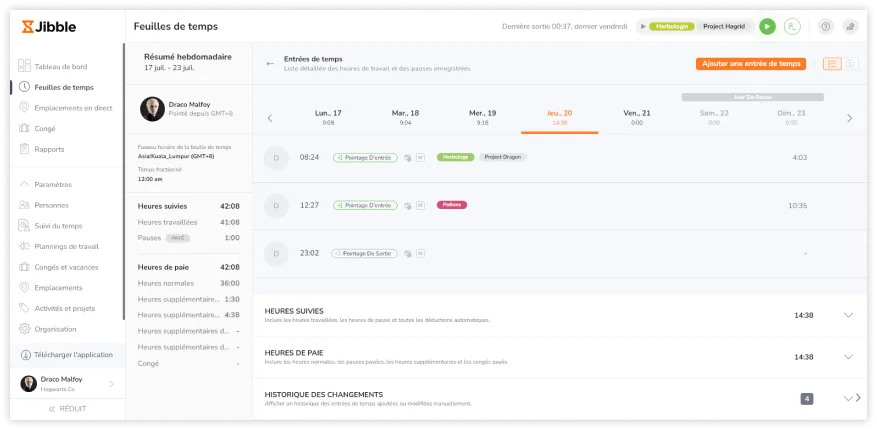Click the D avatar in the 12:27 row
The image size is (877, 430).
pyautogui.click(x=276, y=205)
